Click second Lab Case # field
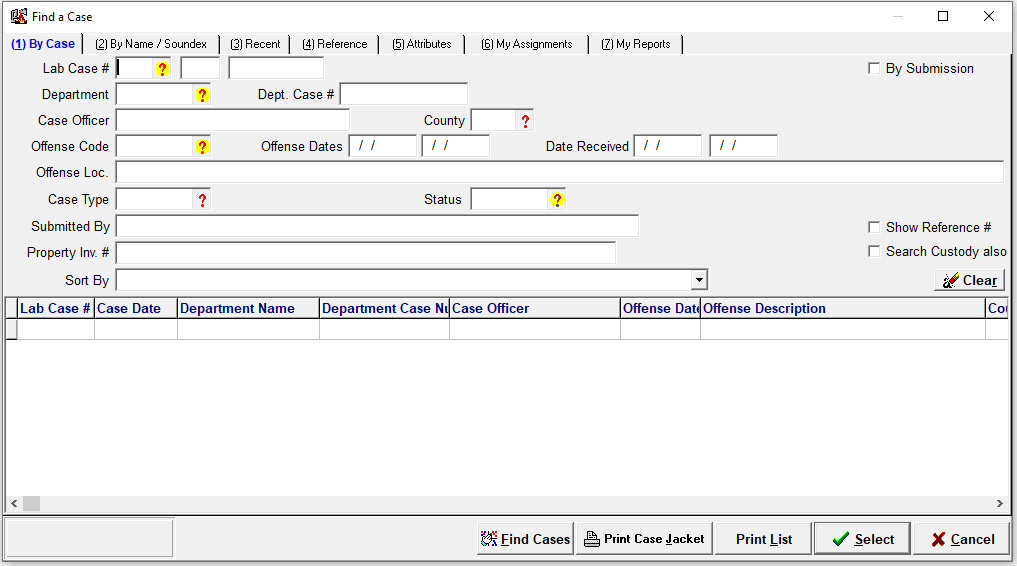The height and width of the screenshot is (566, 1017). (200, 68)
